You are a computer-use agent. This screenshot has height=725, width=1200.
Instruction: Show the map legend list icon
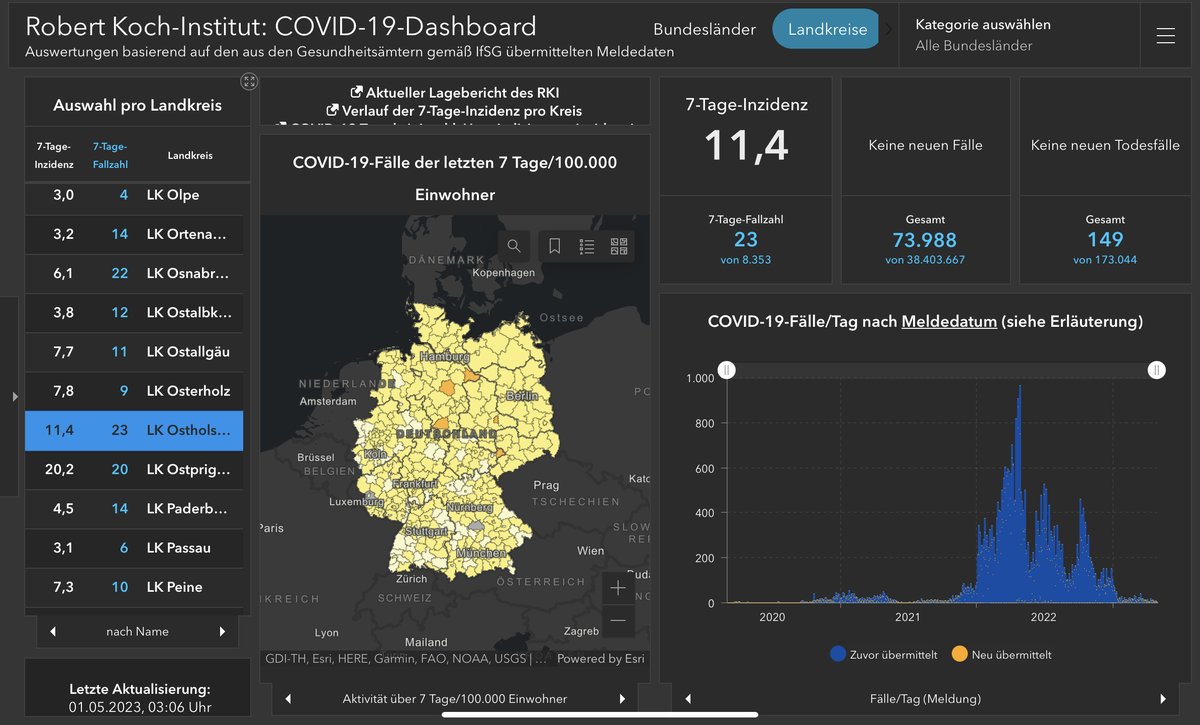[587, 246]
